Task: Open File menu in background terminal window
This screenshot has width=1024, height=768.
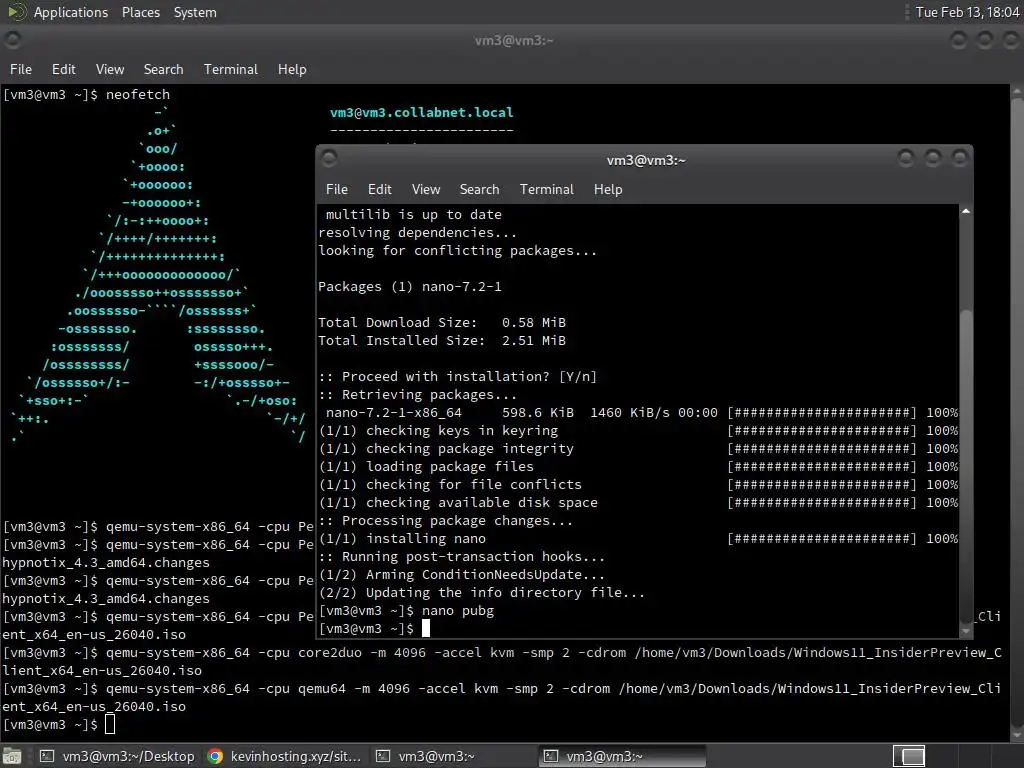Action: coord(21,69)
